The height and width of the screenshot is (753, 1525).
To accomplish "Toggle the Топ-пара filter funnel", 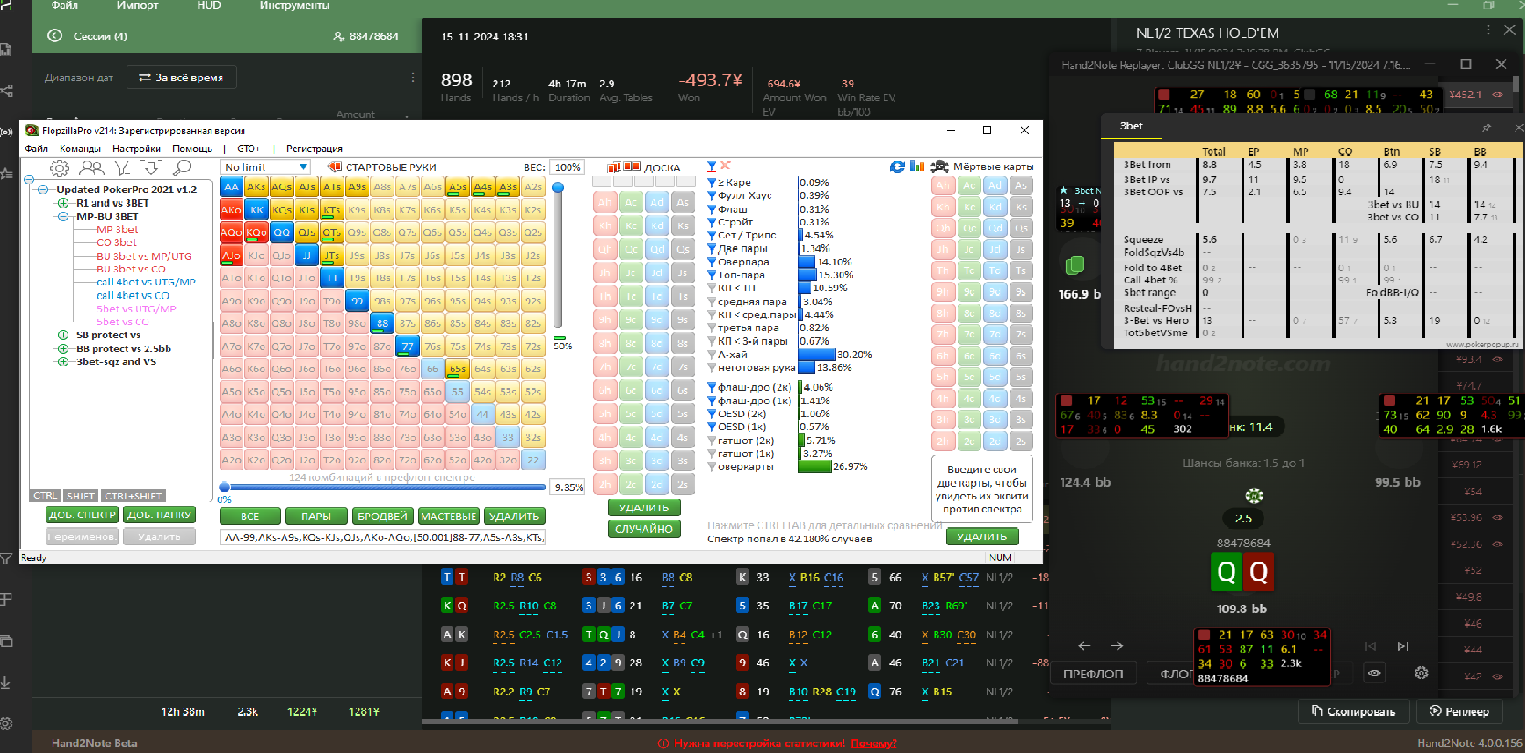I will 712,275.
